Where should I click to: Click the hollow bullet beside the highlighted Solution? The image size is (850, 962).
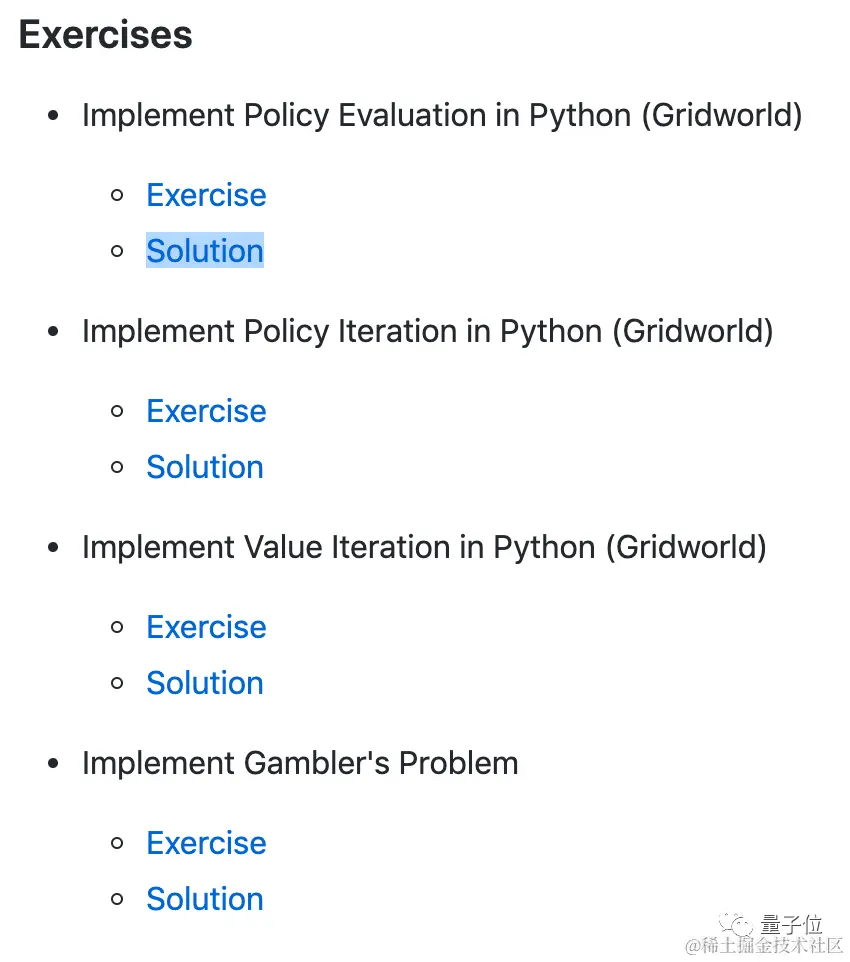point(118,251)
